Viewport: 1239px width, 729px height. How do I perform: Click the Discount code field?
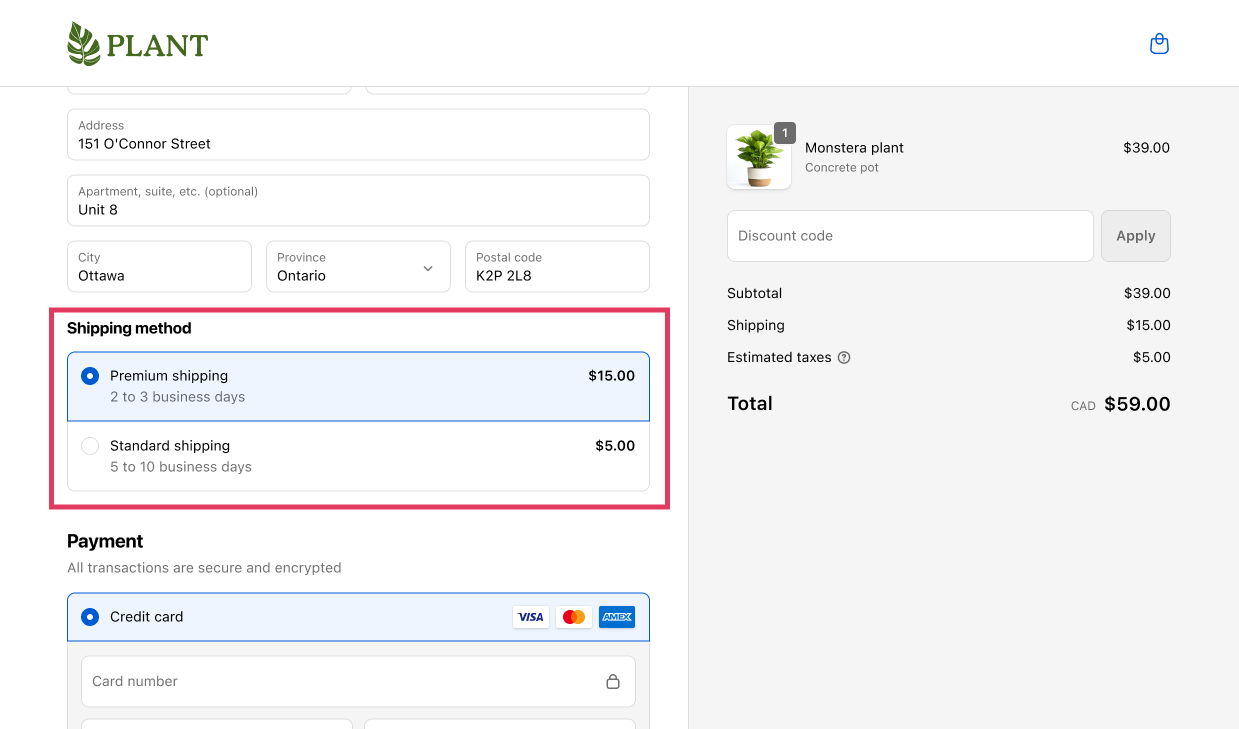click(910, 236)
